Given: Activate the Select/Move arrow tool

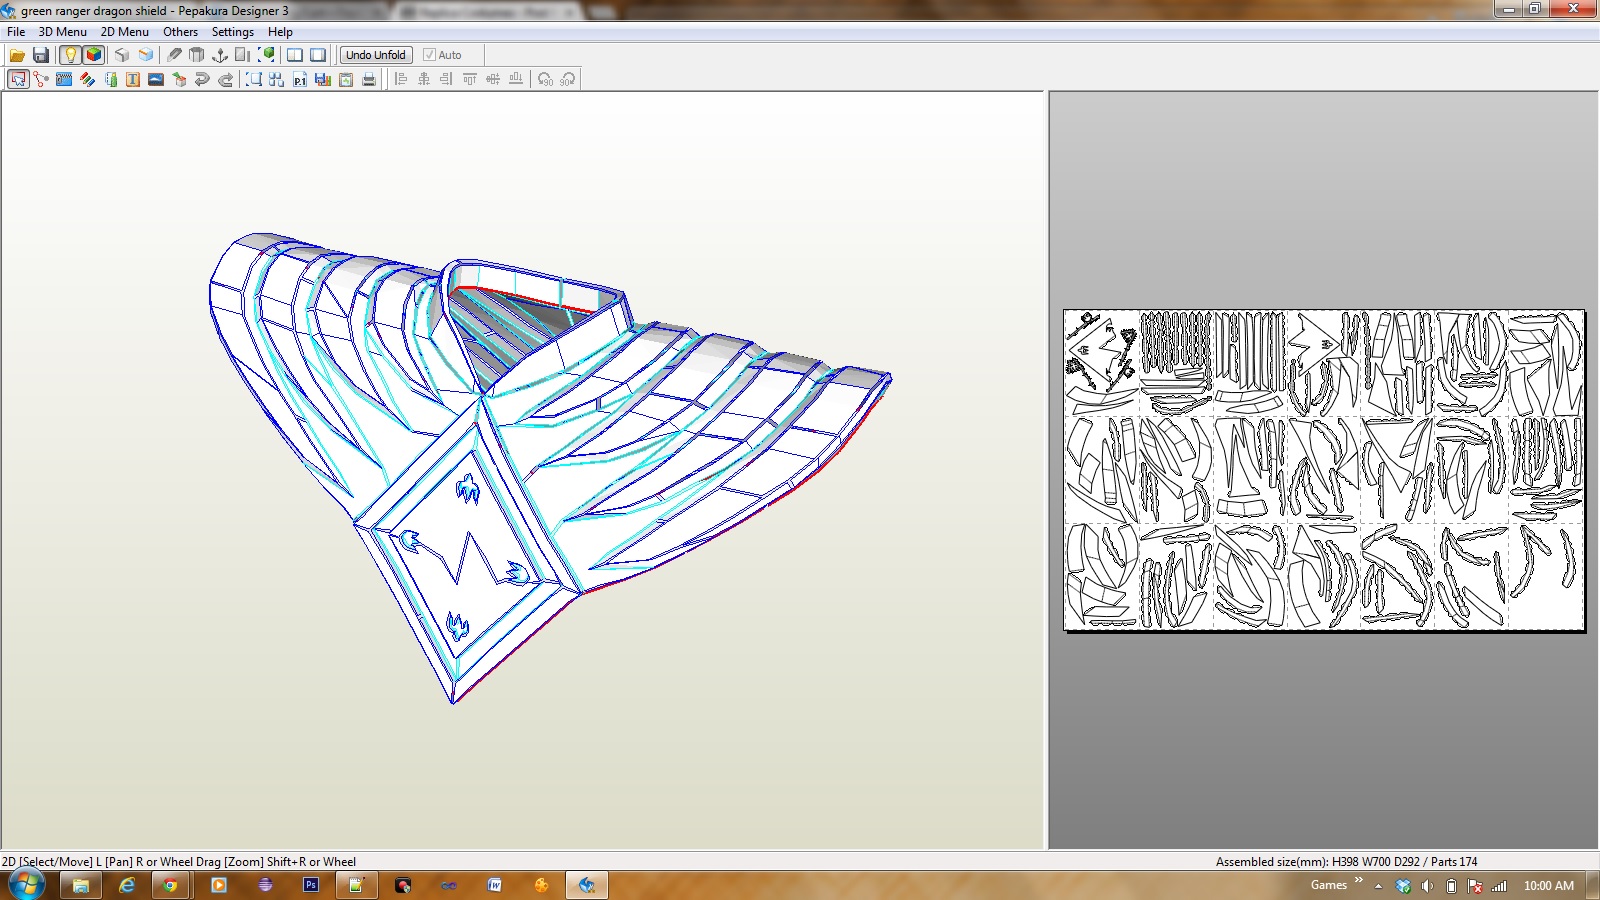Looking at the screenshot, I should pyautogui.click(x=18, y=79).
